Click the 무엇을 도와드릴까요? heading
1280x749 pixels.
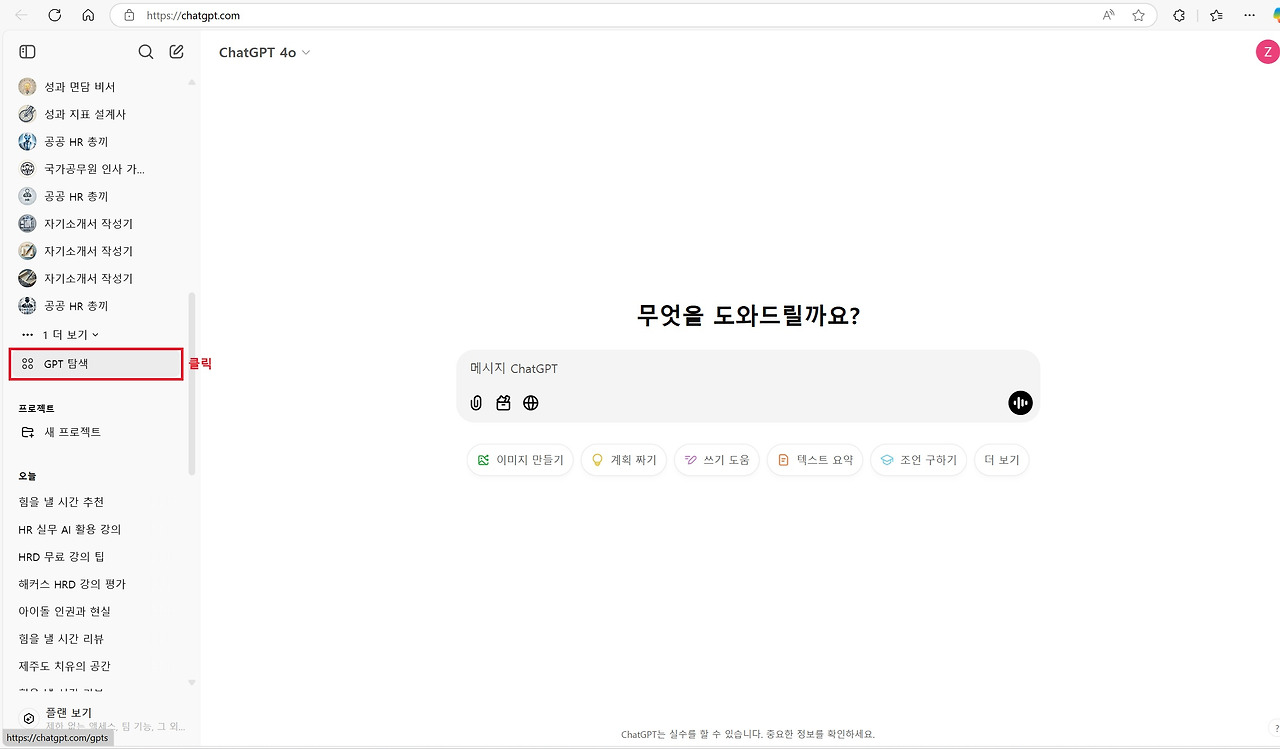748,315
